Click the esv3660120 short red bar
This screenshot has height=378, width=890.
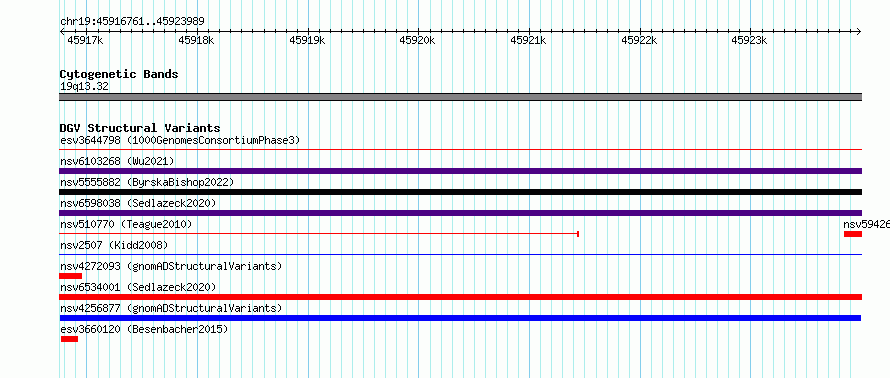click(69, 339)
